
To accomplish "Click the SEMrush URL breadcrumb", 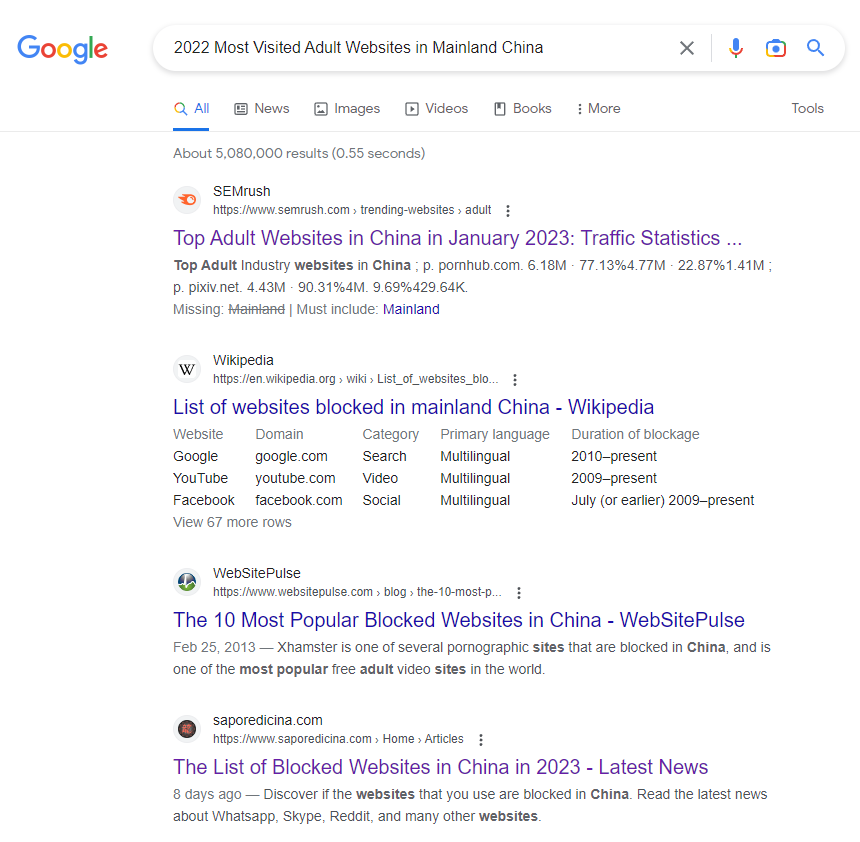I will (352, 210).
